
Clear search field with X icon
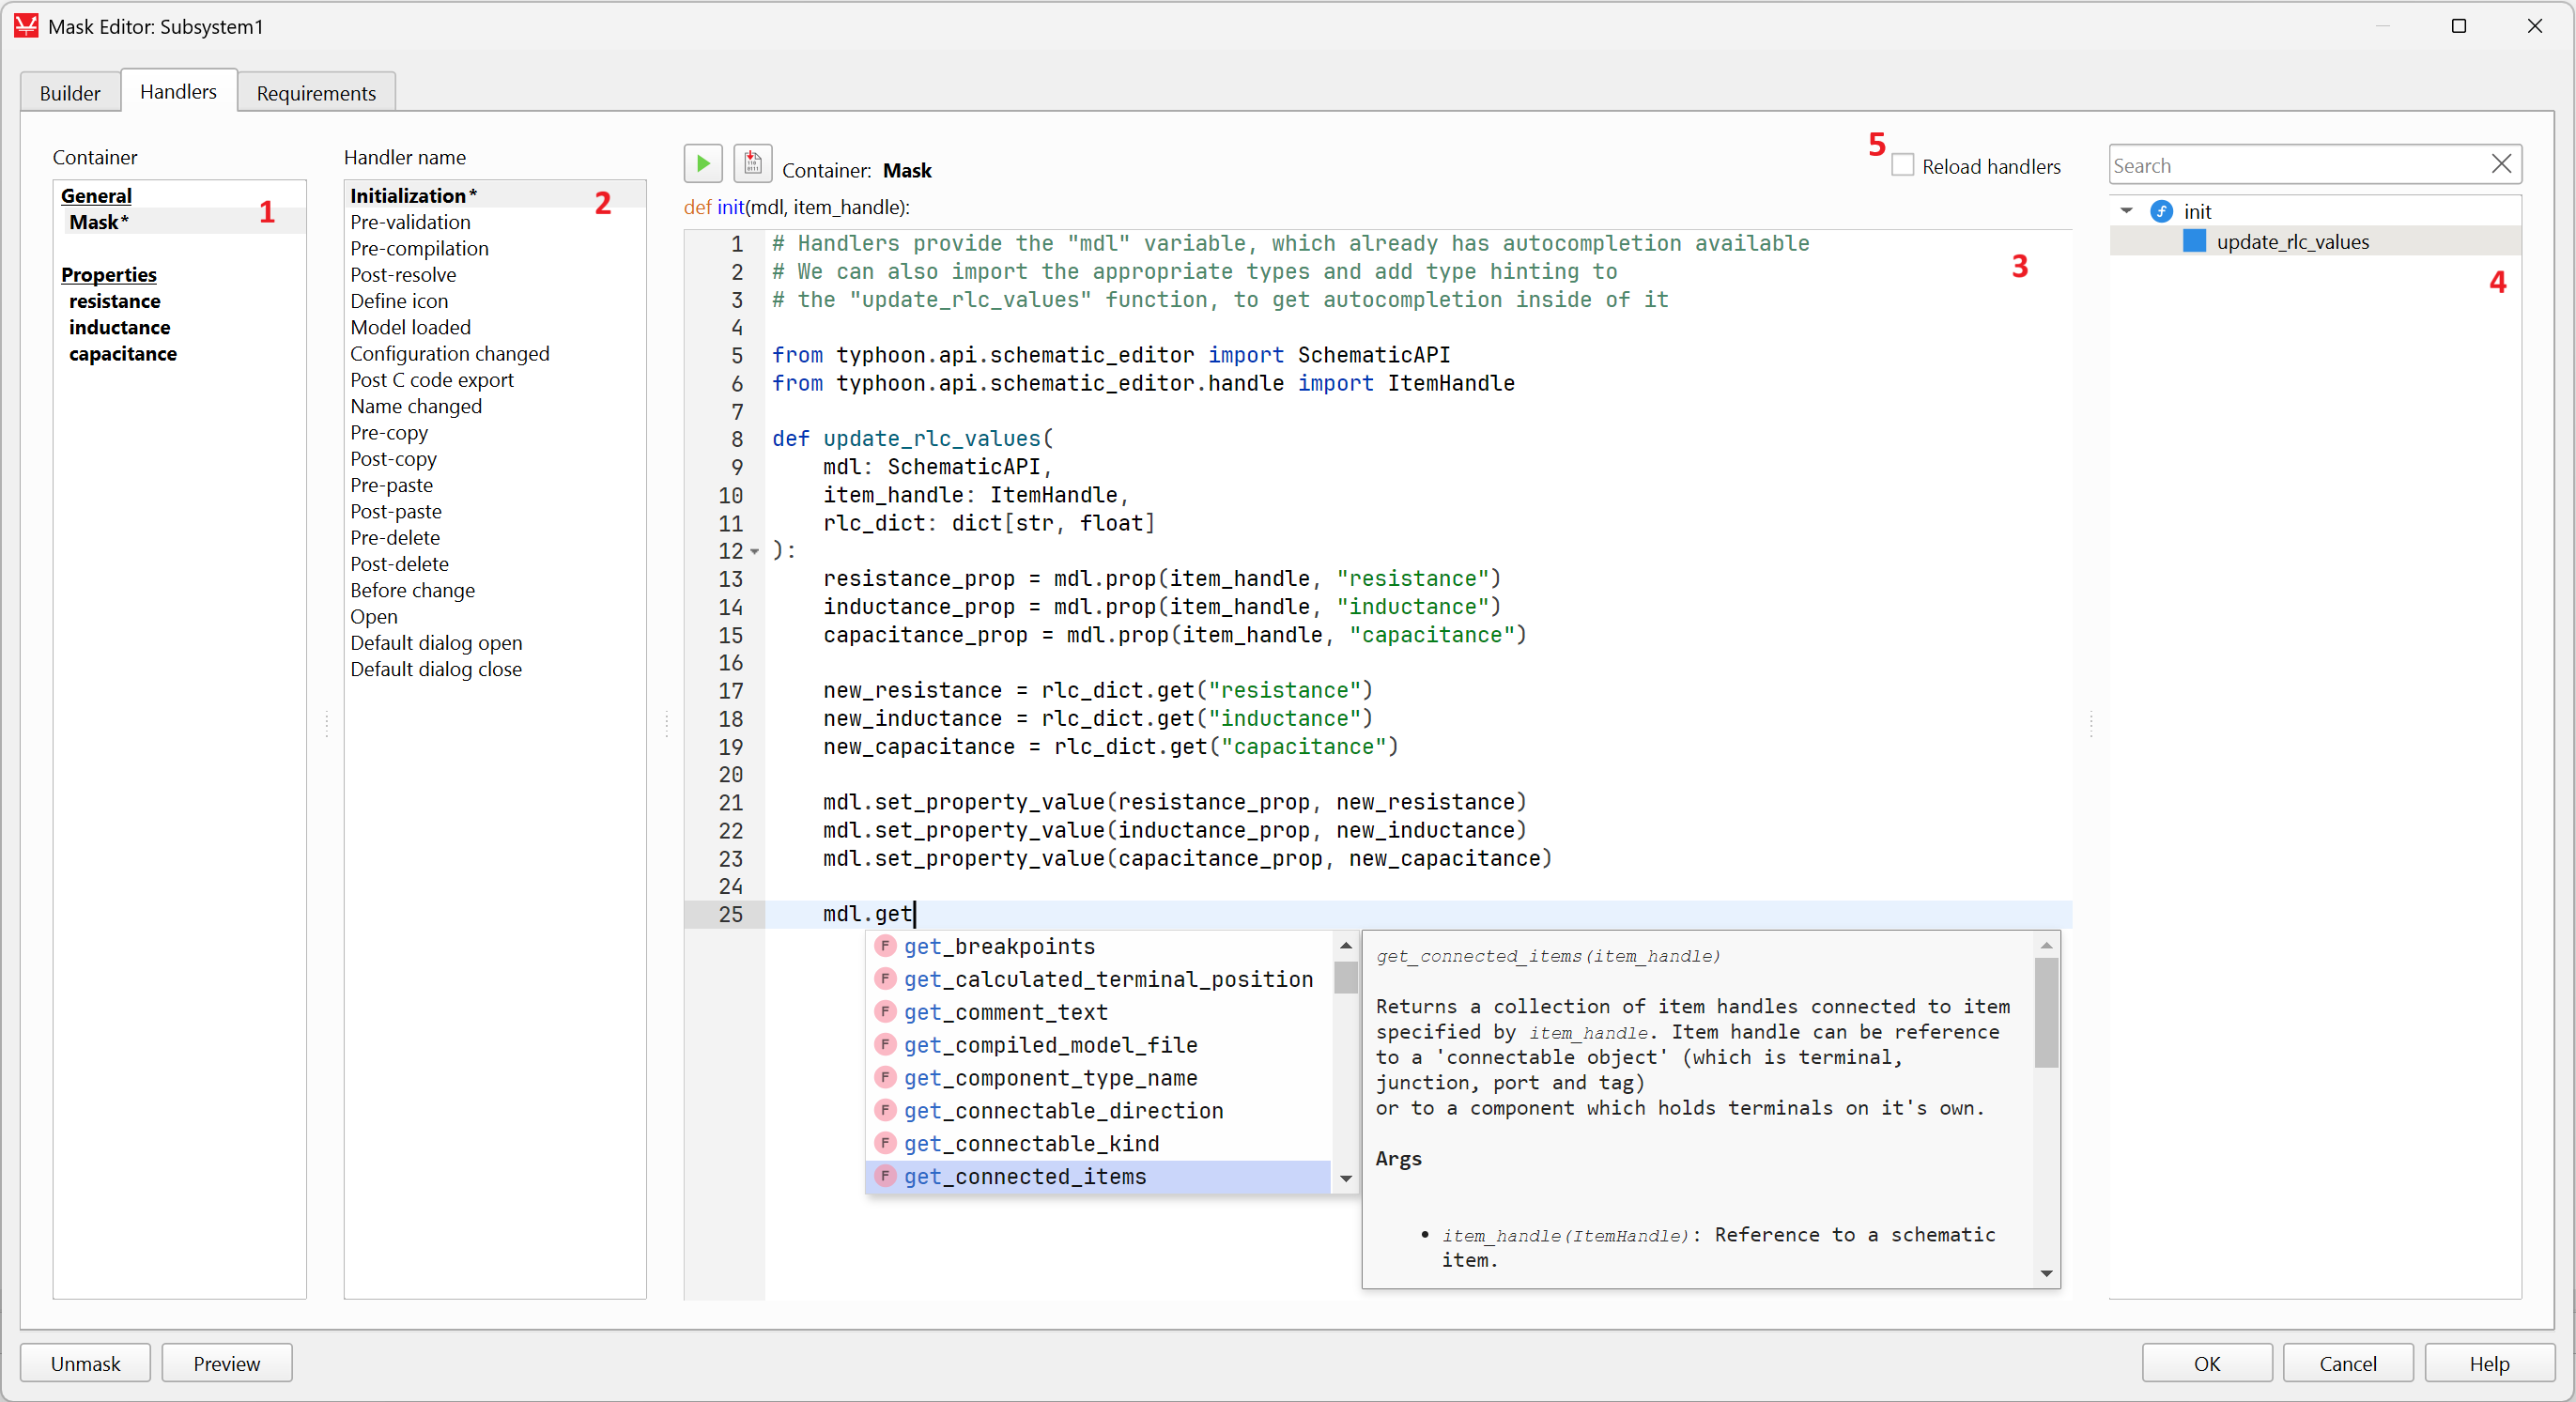pyautogui.click(x=2501, y=164)
